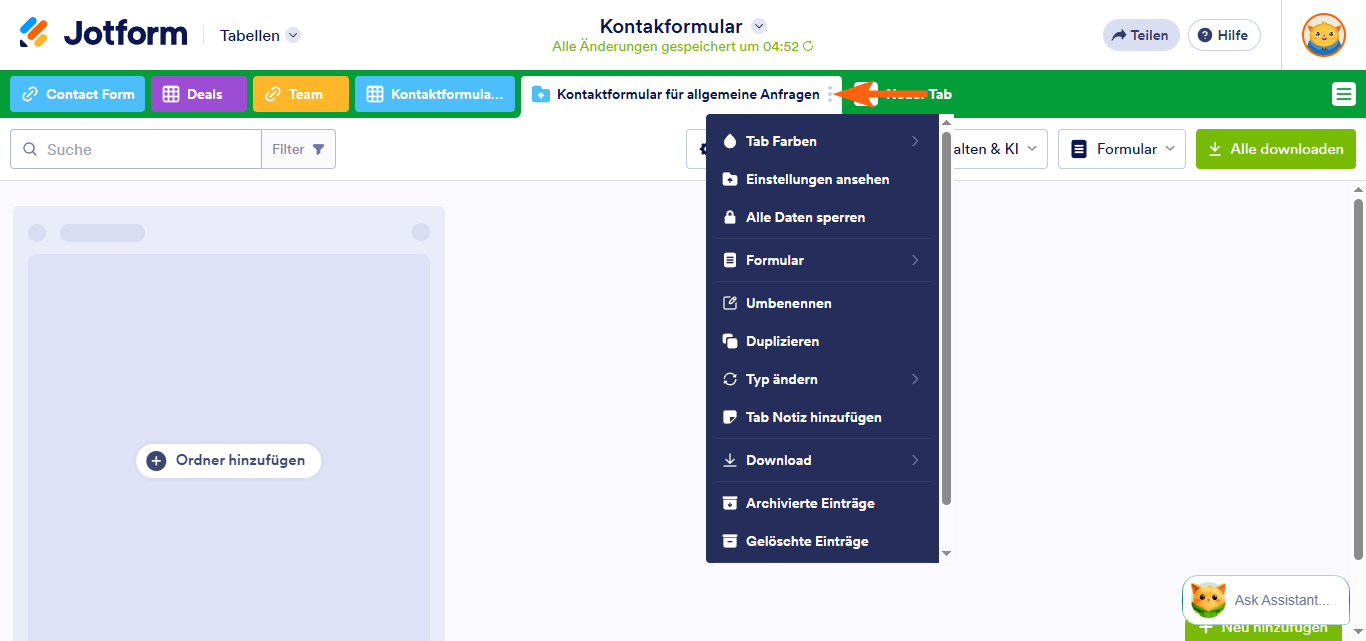Click the copy icon beside Duplizieren

click(x=730, y=340)
